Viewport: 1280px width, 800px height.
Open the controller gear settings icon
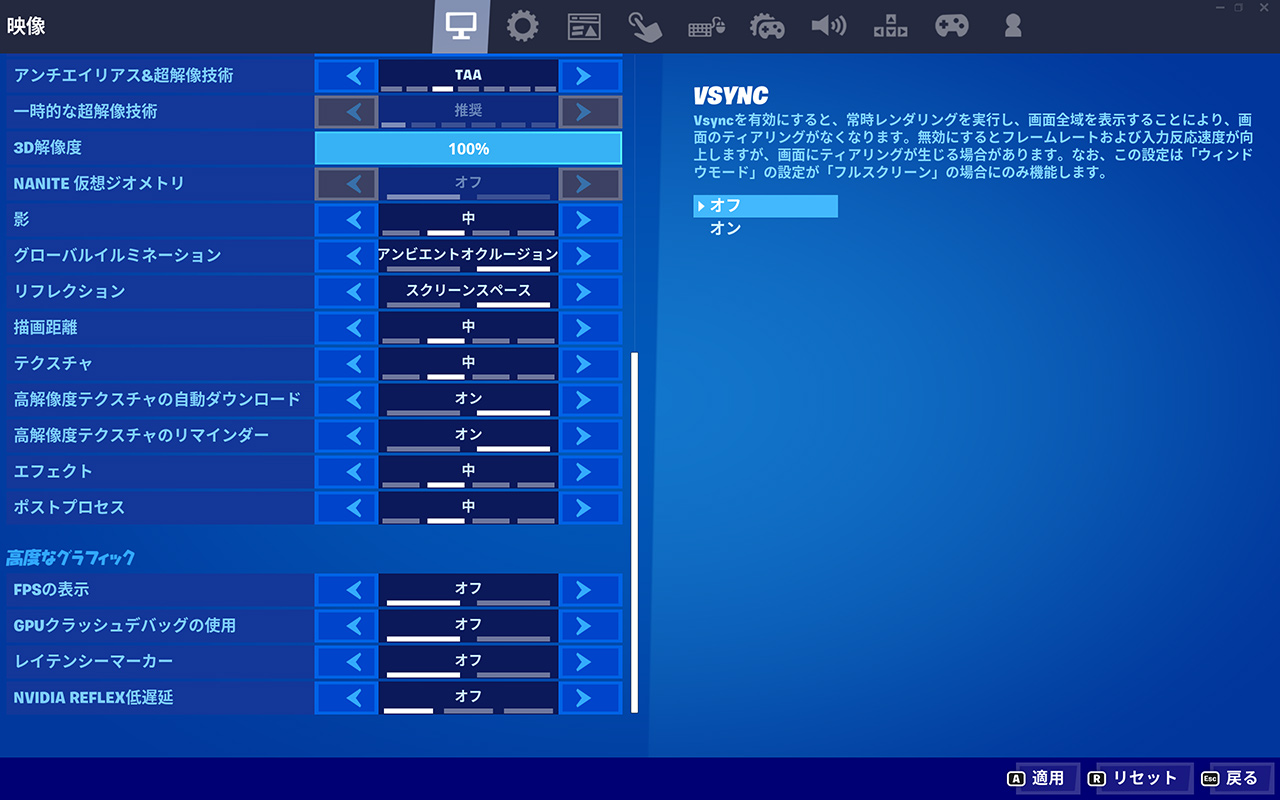[767, 26]
